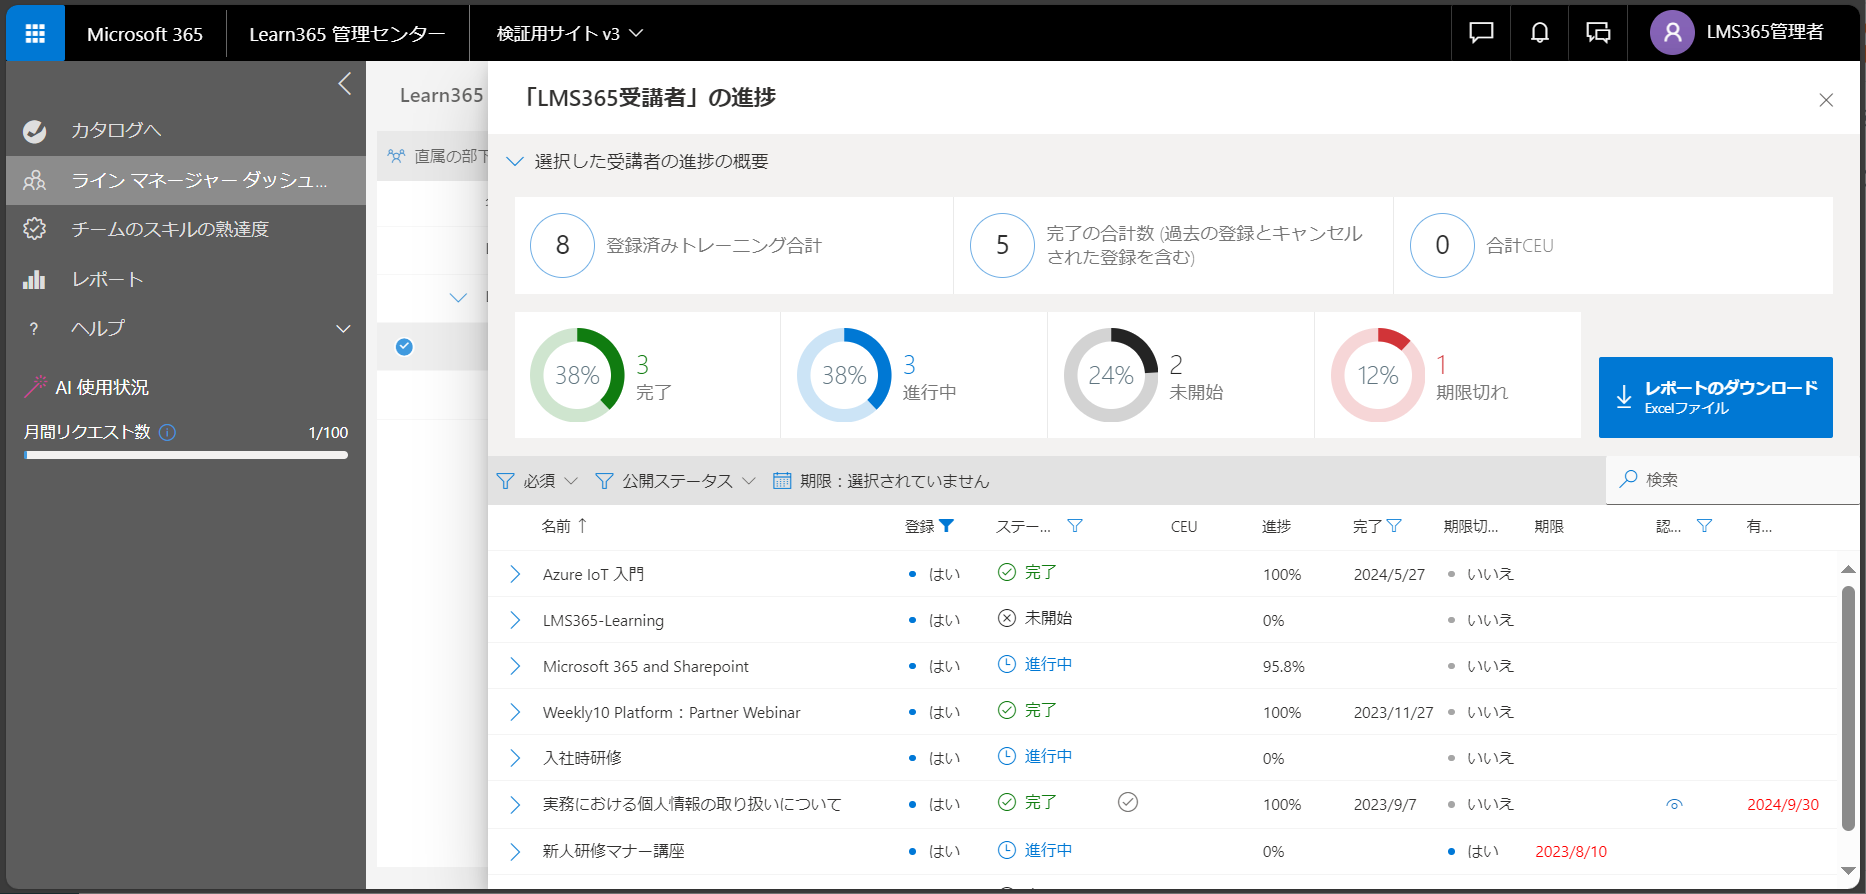Filter by the 認定 column funnel
The height and width of the screenshot is (894, 1866).
[1705, 526]
